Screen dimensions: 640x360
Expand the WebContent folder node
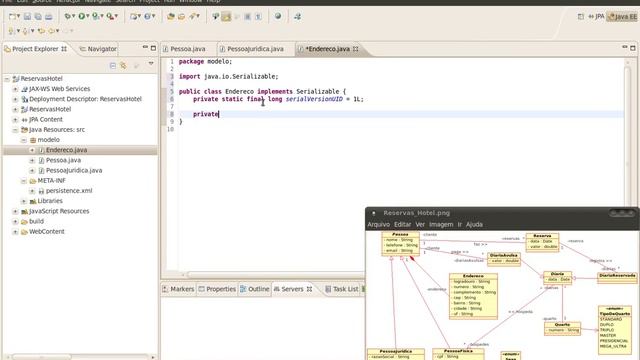pyautogui.click(x=16, y=232)
